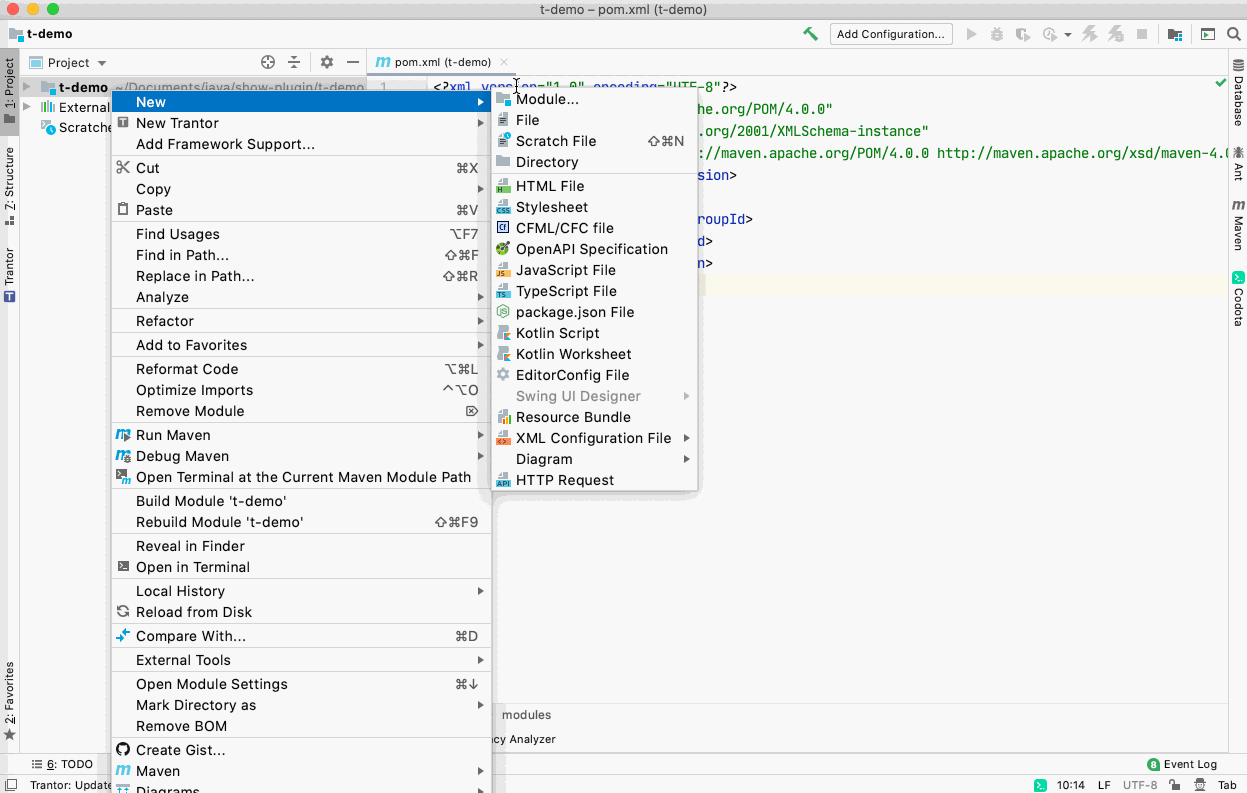1247x793 pixels.
Task: Click the Create Gist GitHub icon
Action: (123, 750)
